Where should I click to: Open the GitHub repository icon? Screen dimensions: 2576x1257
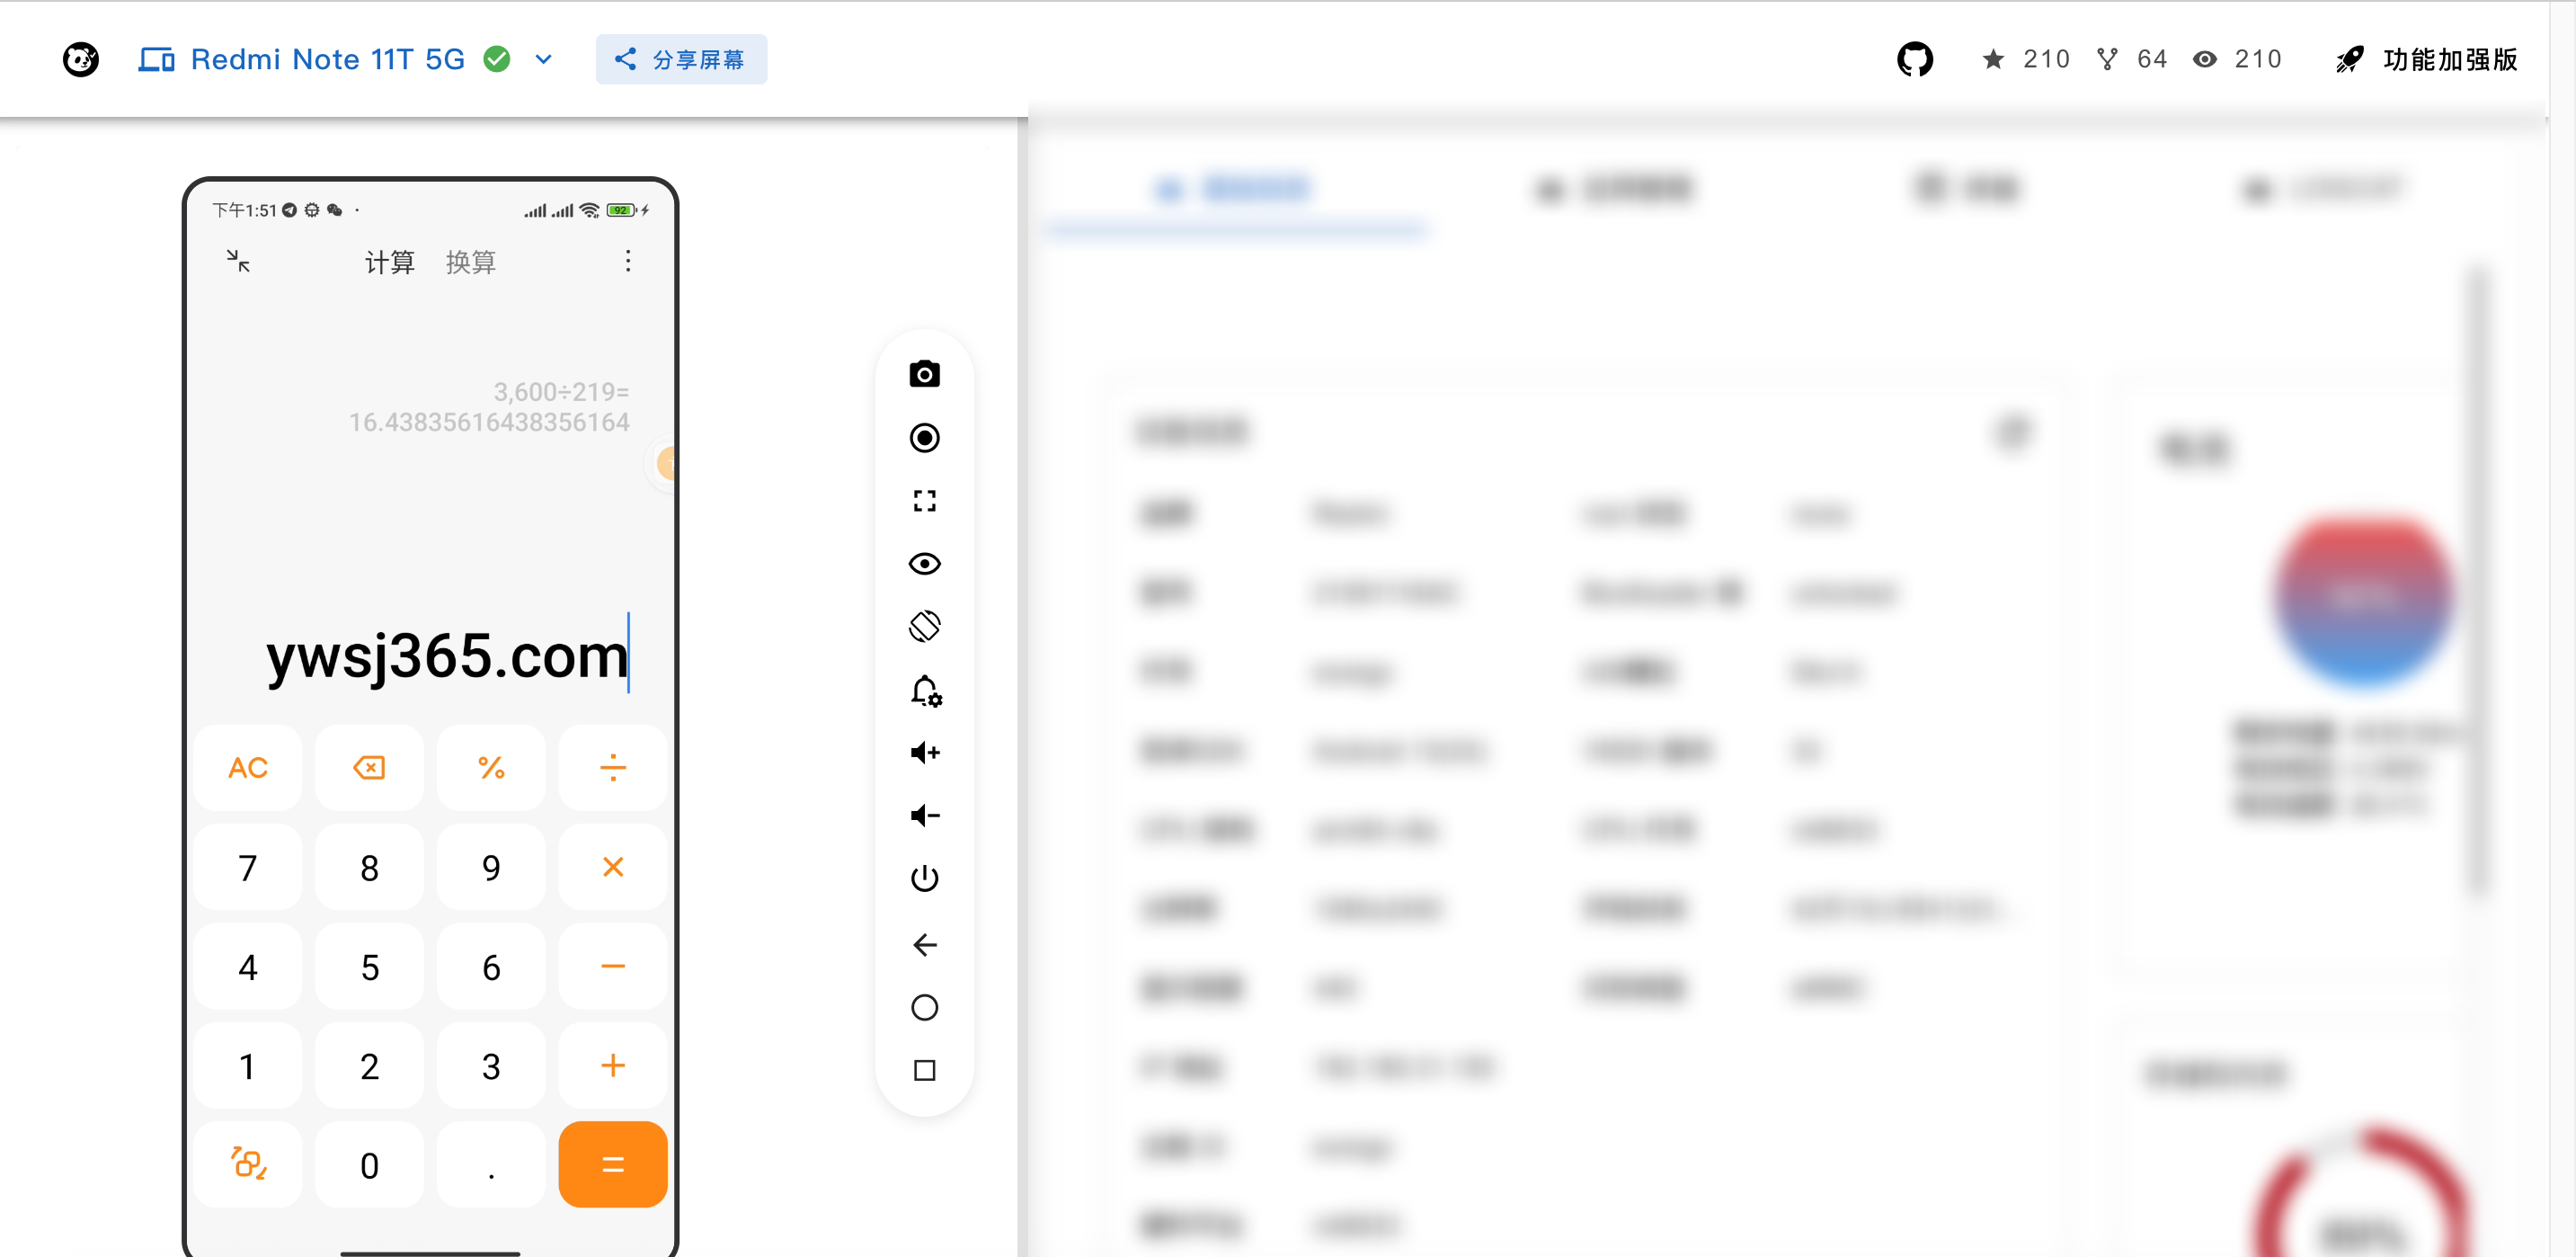click(1914, 59)
